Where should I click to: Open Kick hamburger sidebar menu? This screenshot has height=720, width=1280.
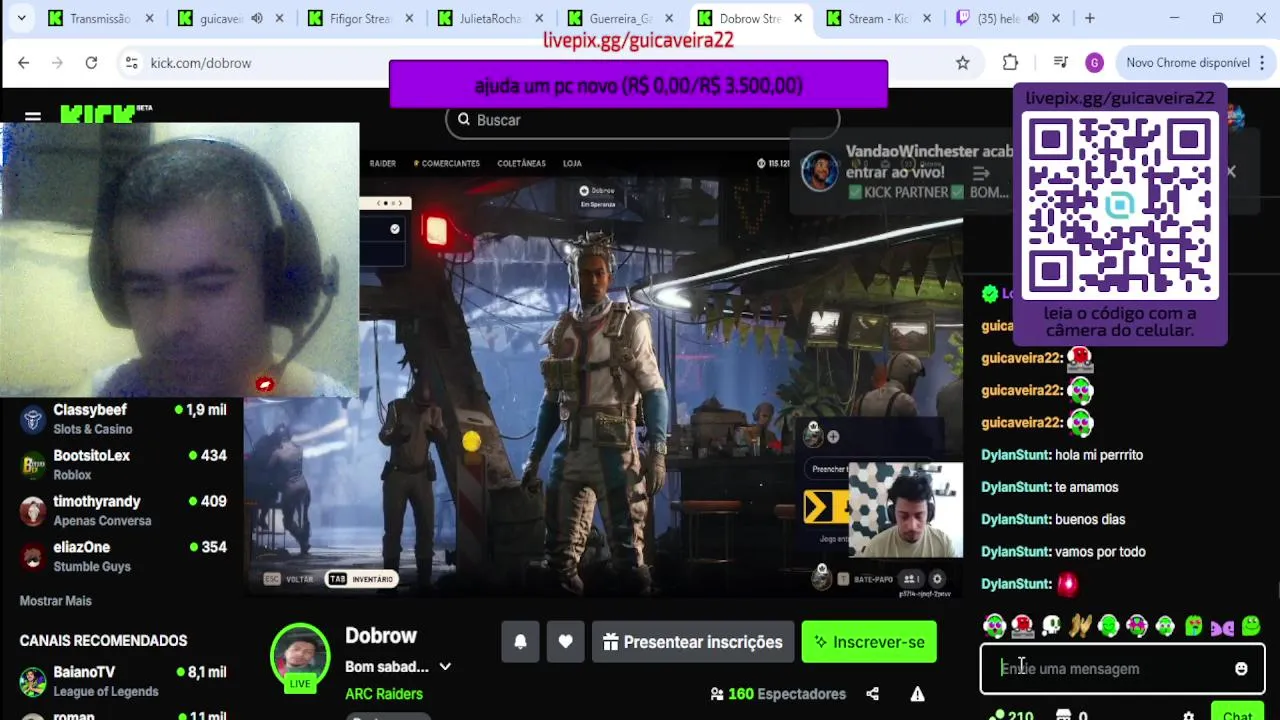point(32,116)
